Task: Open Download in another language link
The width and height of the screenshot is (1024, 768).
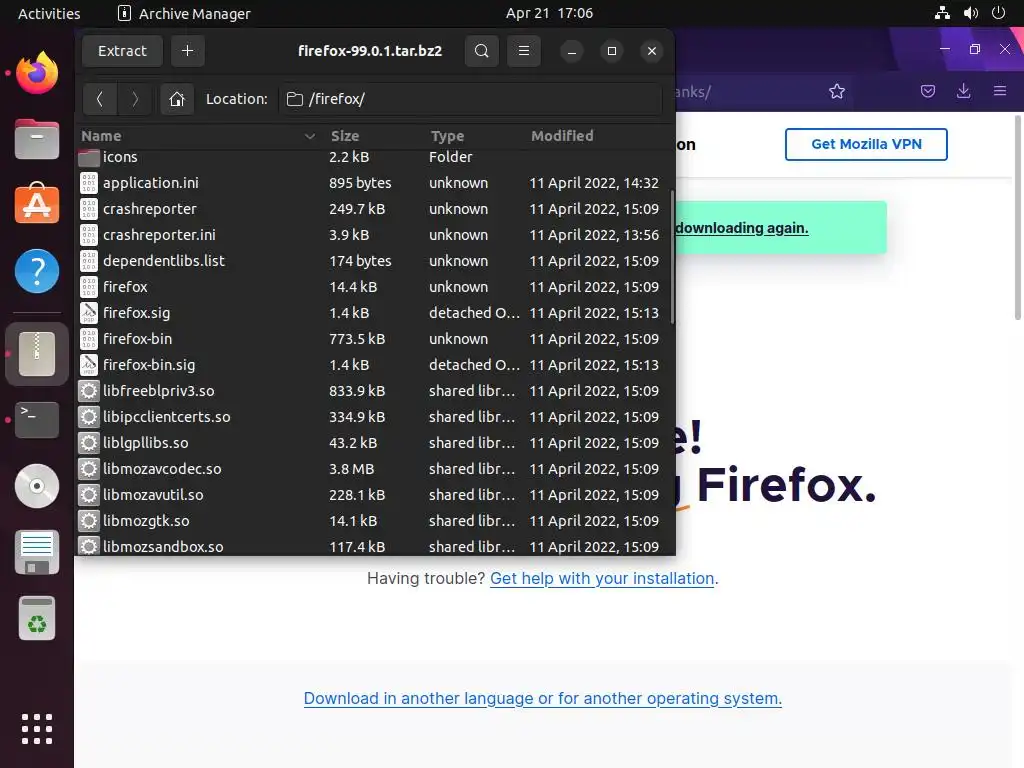Action: point(543,698)
